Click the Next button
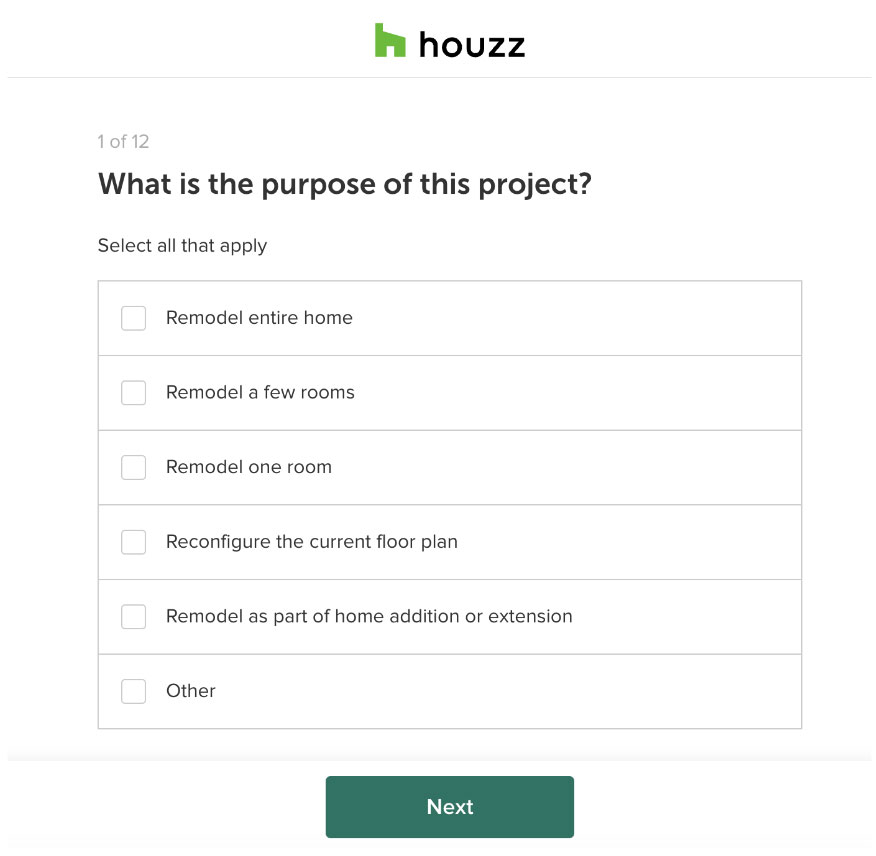876x856 pixels. coord(449,806)
